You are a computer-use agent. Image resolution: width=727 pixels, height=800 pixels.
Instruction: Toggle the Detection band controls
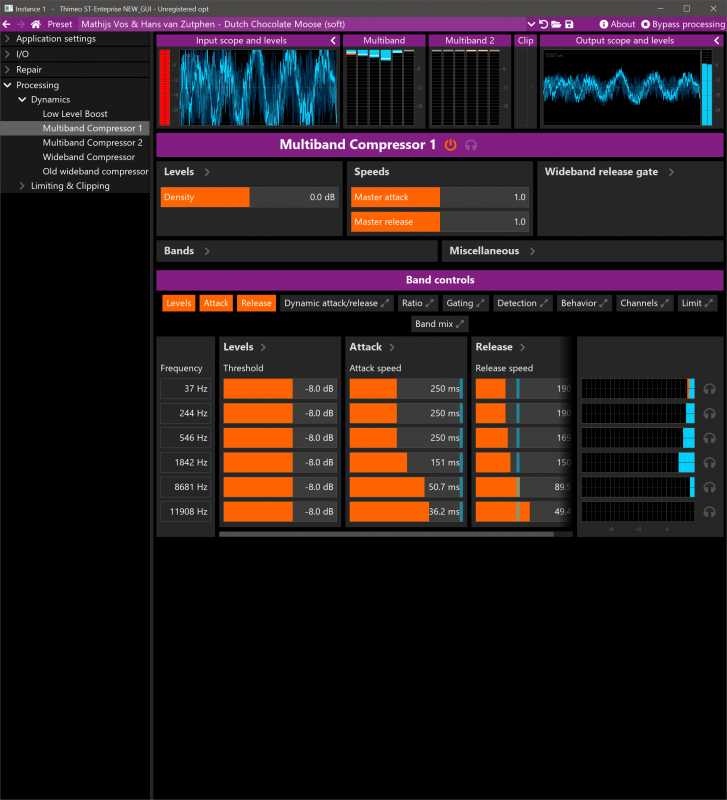(x=522, y=303)
